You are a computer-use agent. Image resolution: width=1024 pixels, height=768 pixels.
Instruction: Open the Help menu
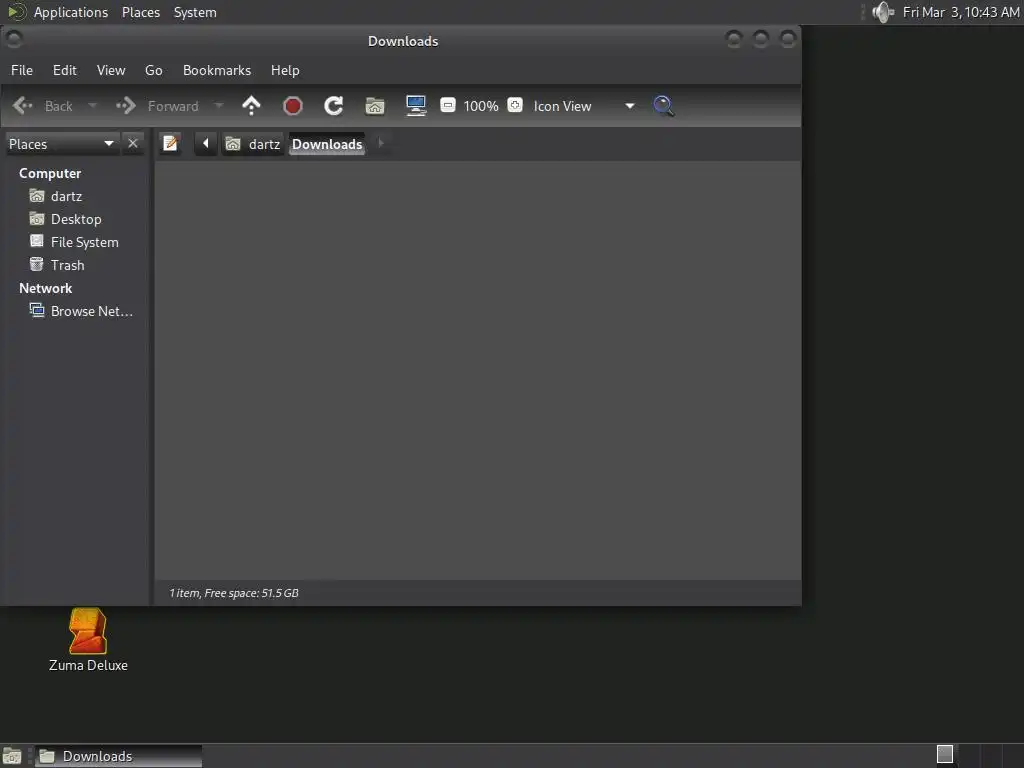285,70
